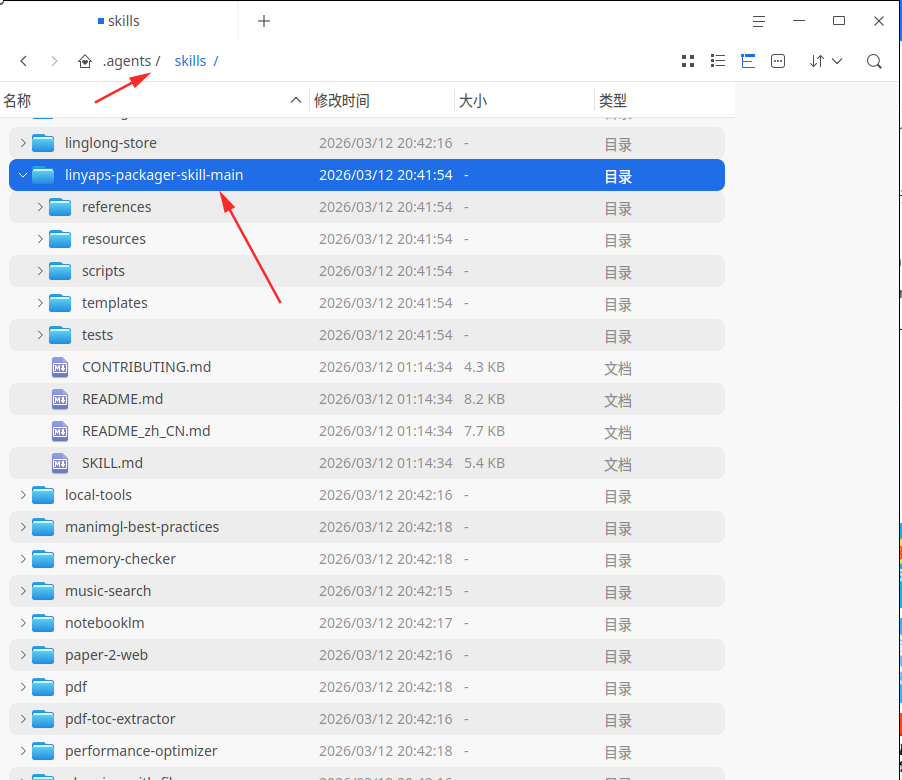This screenshot has width=902, height=780.
Task: Open the file search
Action: click(x=874, y=61)
